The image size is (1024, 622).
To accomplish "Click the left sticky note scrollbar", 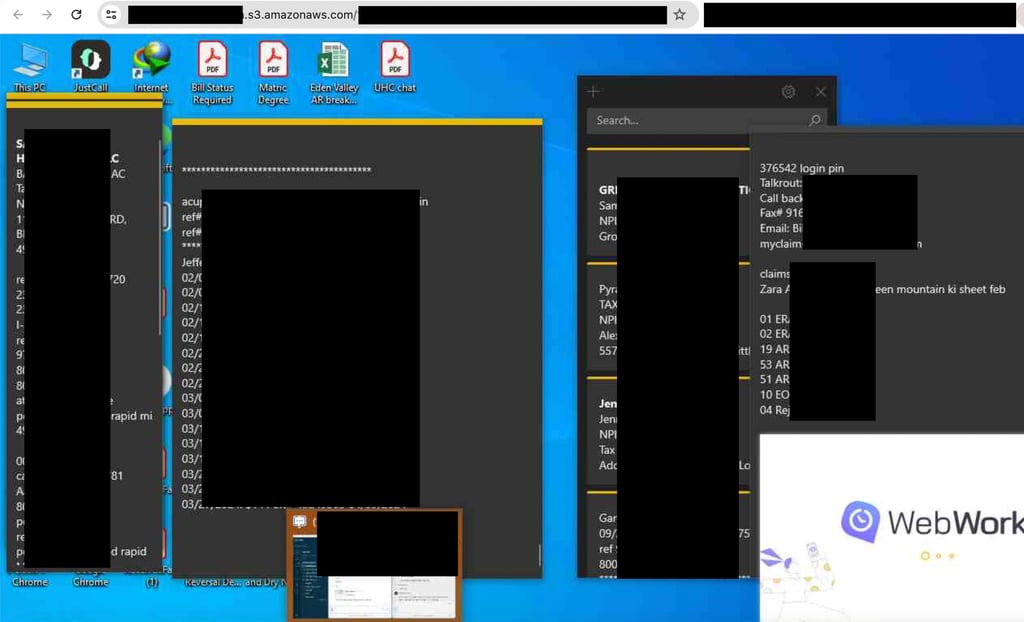I will click(x=159, y=238).
